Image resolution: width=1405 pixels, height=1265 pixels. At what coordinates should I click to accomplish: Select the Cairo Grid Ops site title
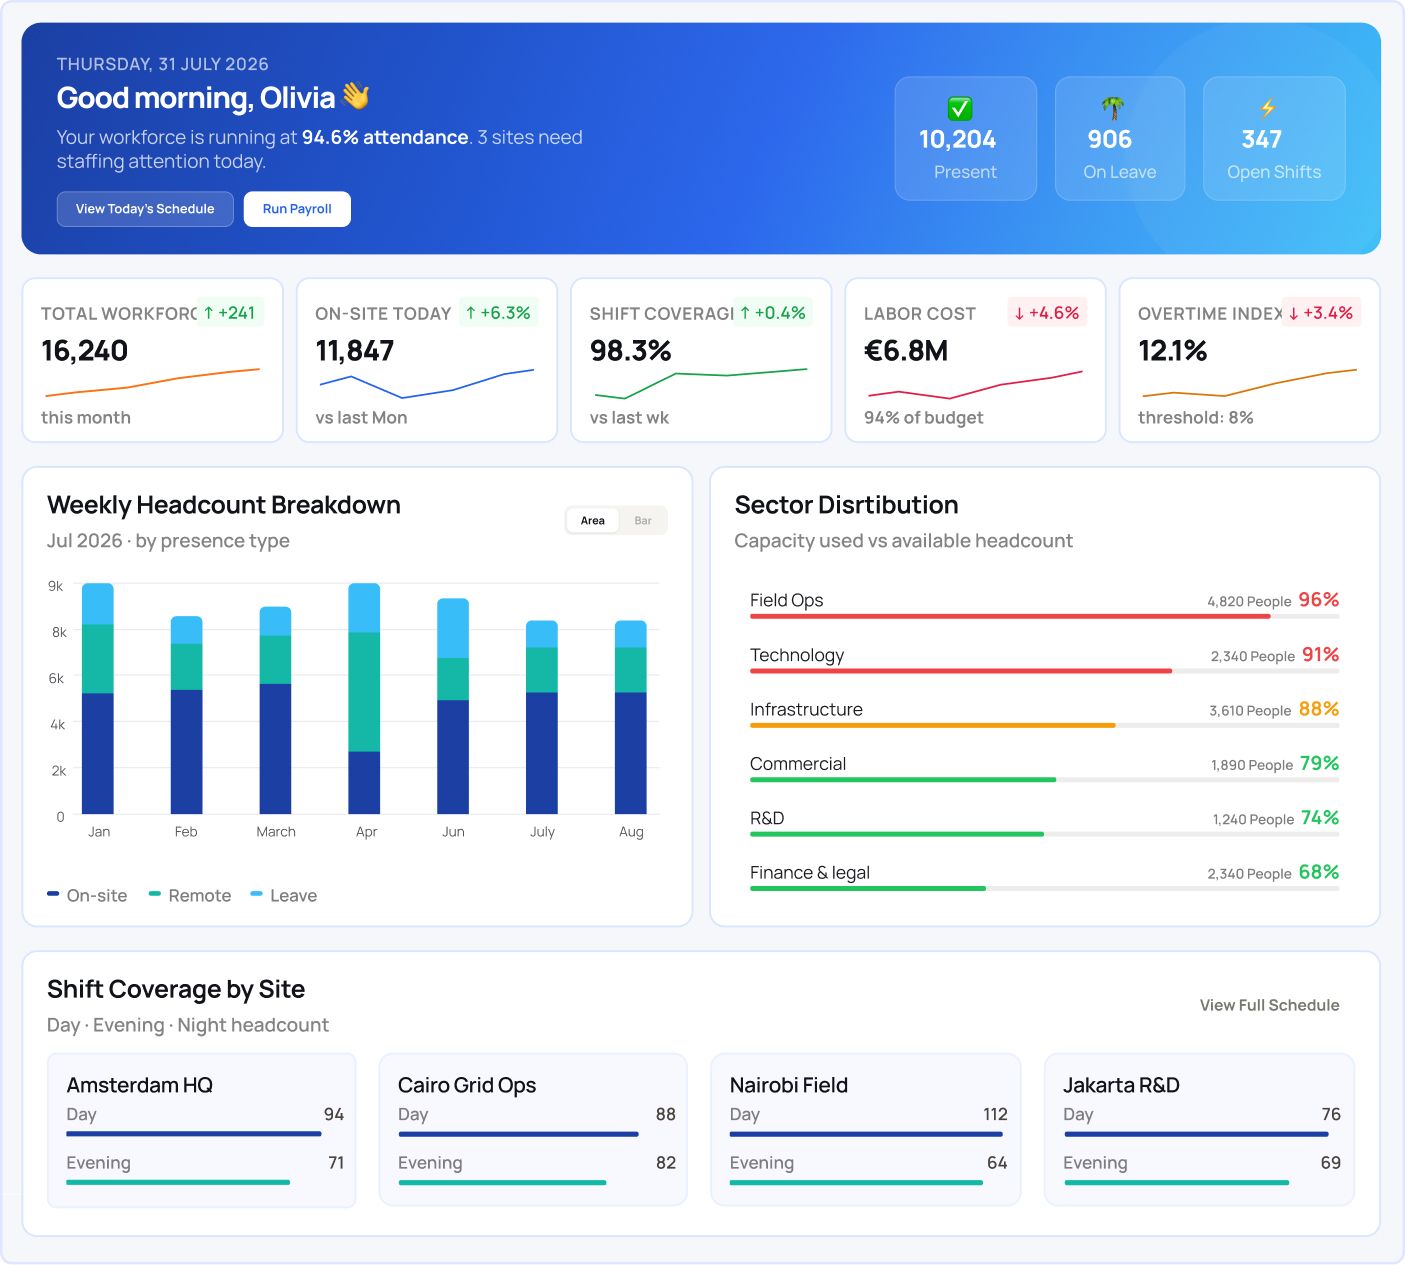coord(467,1085)
